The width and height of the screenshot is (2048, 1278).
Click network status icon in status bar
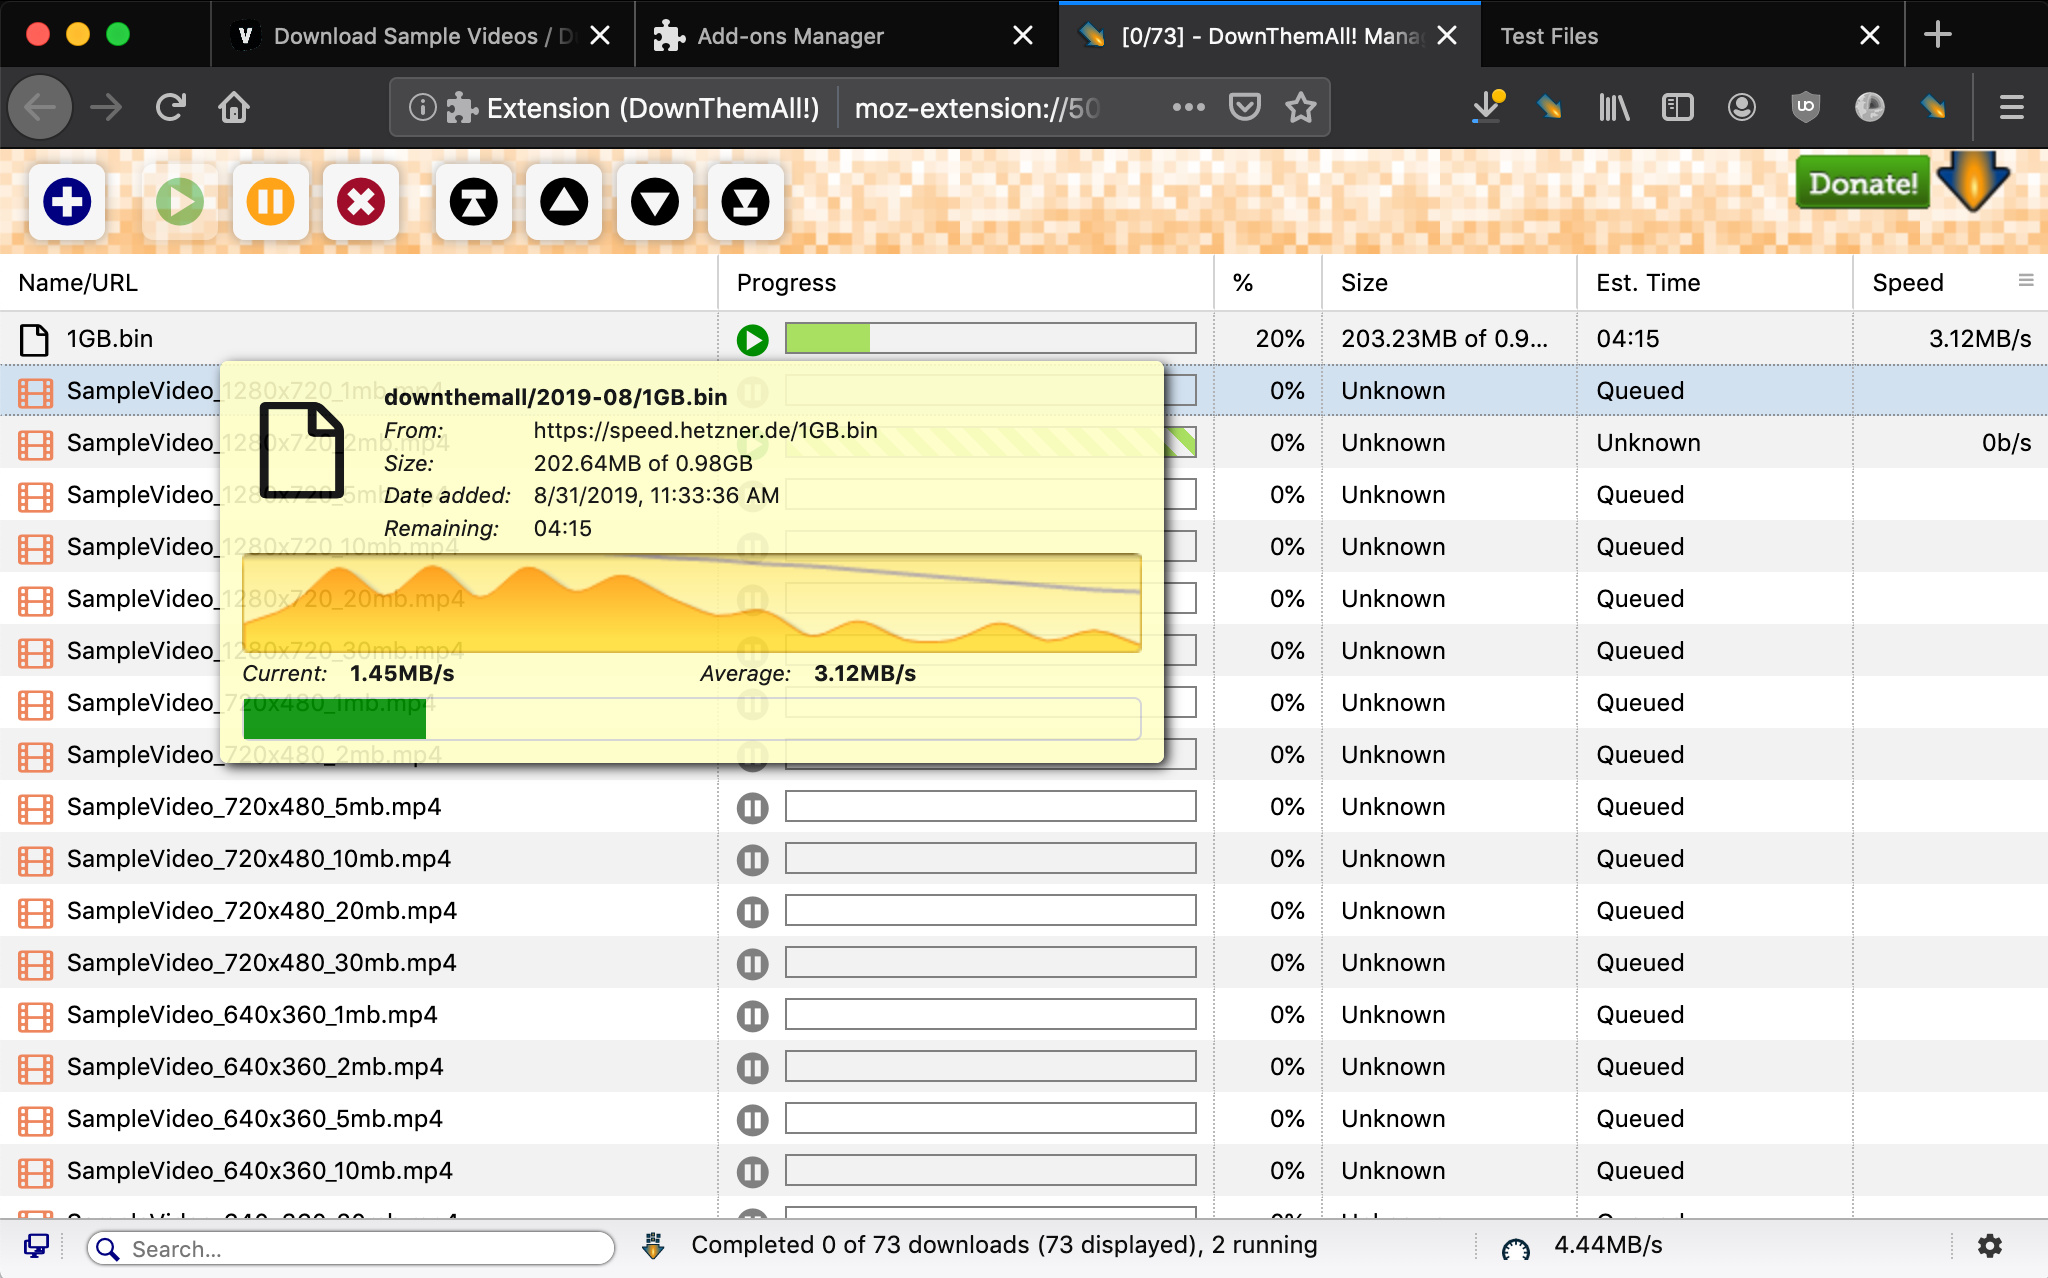click(37, 1246)
